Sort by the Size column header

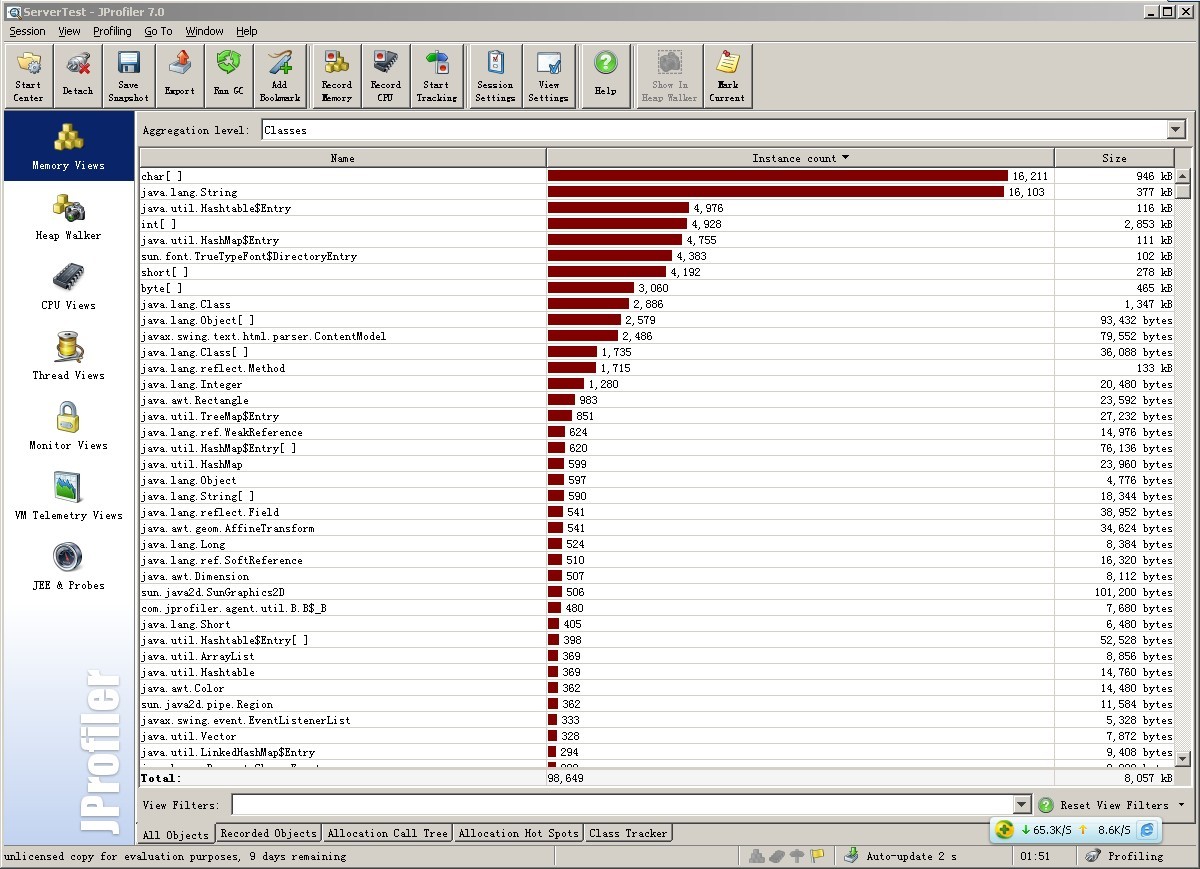point(1114,158)
